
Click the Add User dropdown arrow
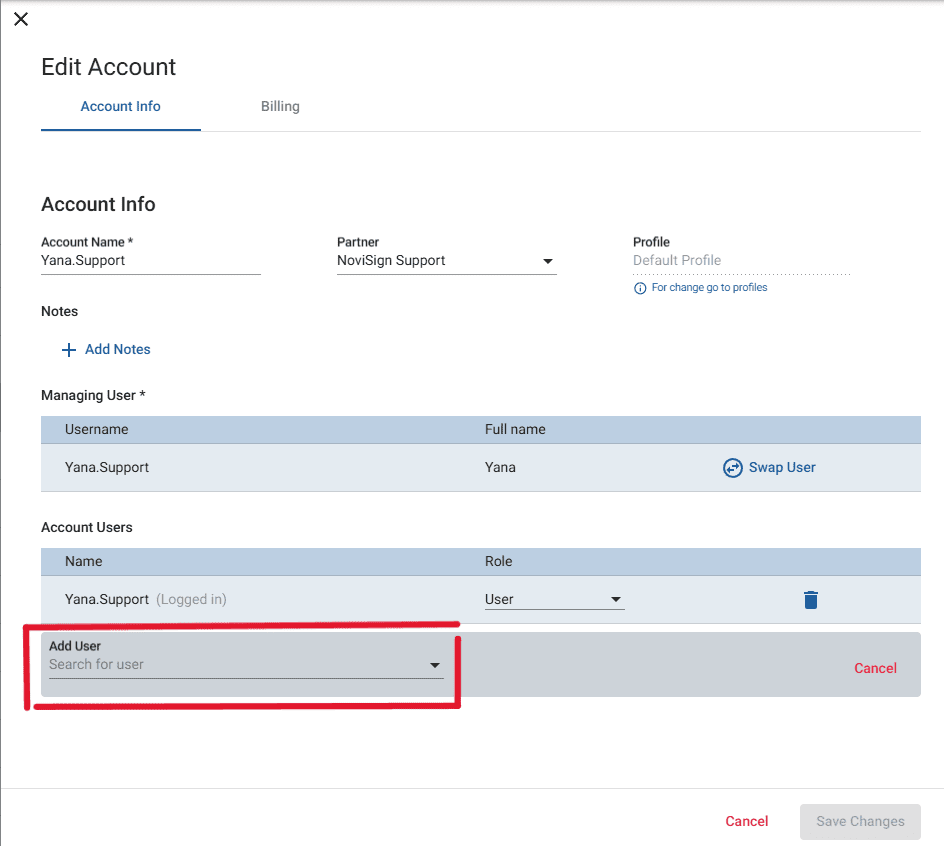435,663
